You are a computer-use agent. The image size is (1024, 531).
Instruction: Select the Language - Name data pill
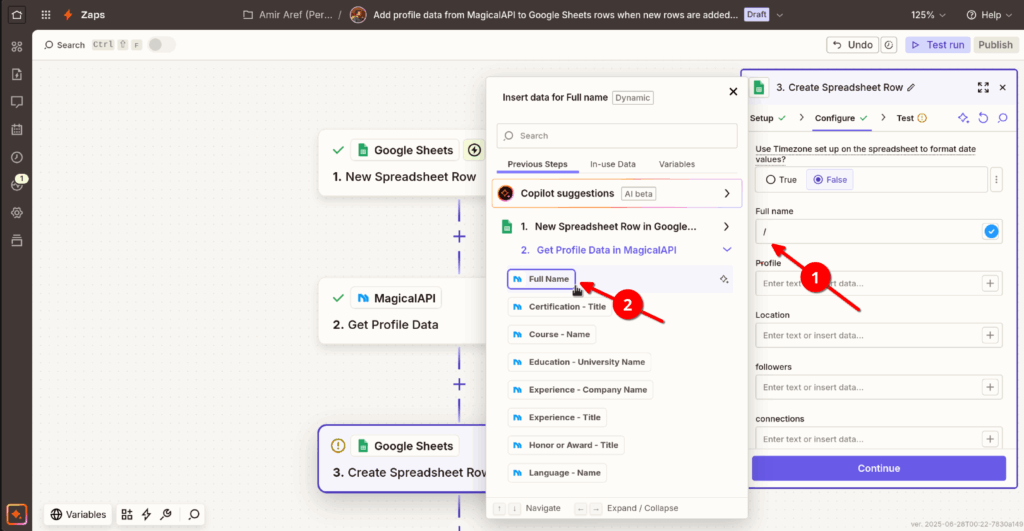(557, 473)
